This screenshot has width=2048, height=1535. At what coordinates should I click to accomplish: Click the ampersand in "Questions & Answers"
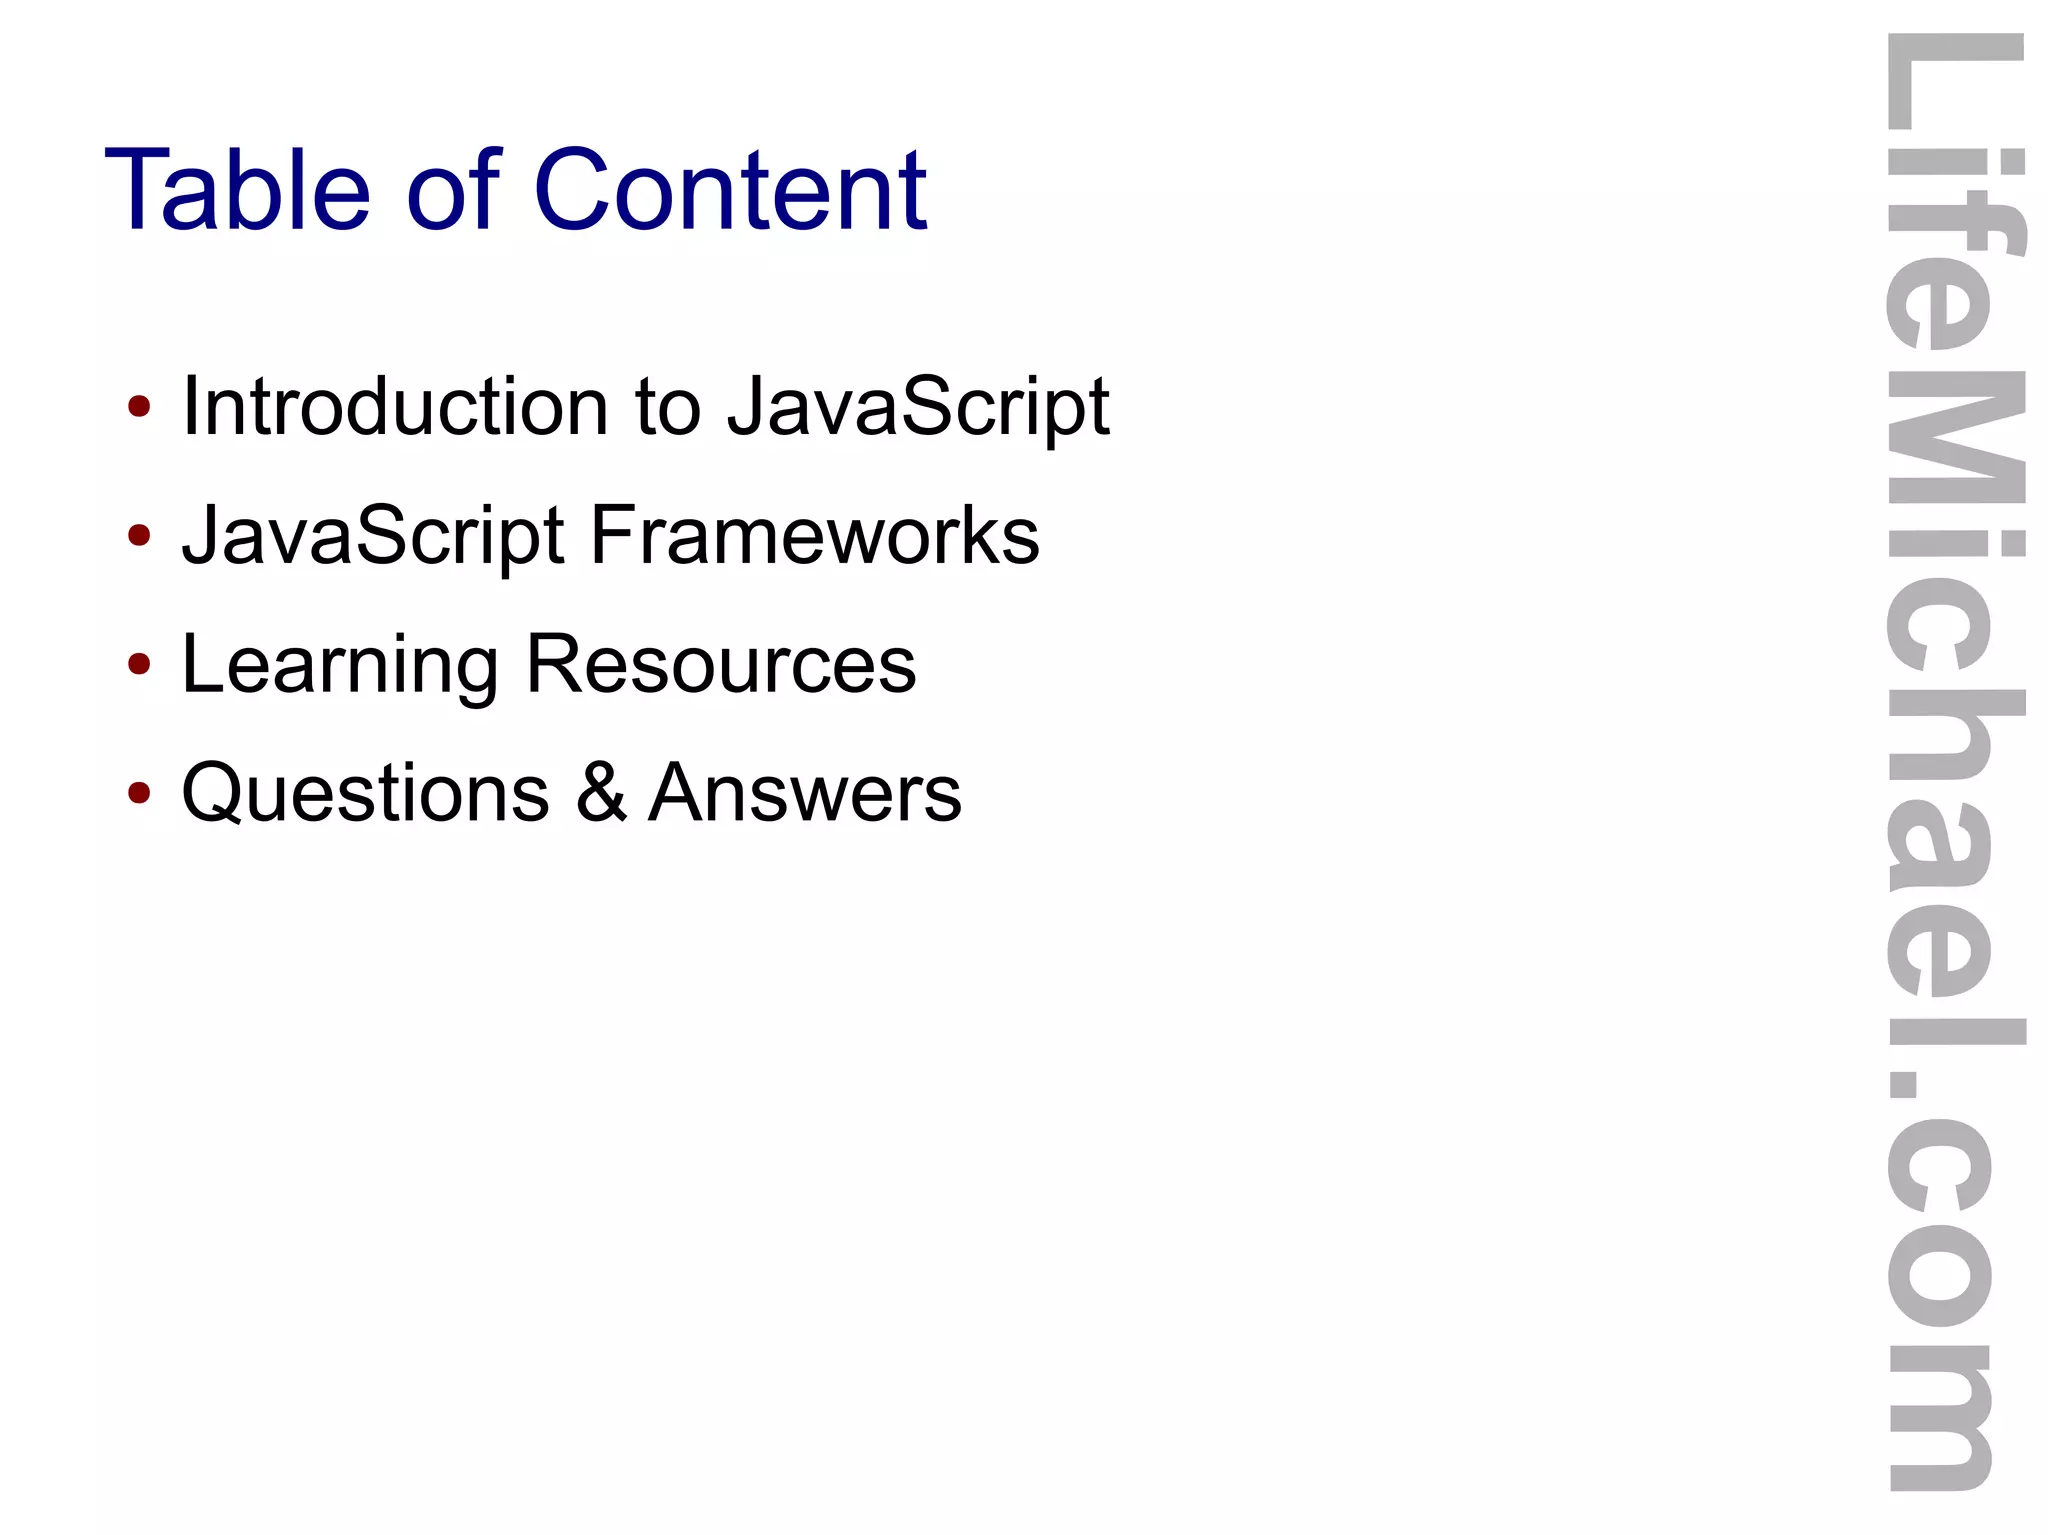pos(601,792)
